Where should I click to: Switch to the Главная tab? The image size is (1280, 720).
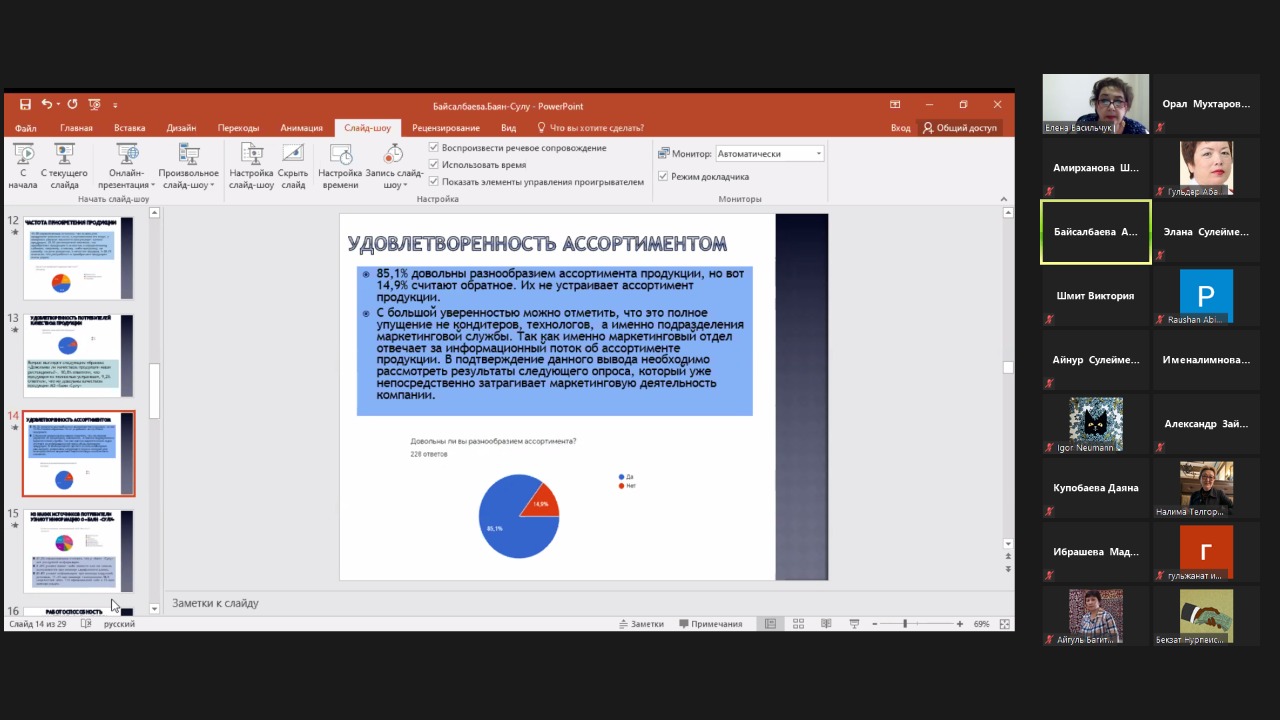(76, 128)
